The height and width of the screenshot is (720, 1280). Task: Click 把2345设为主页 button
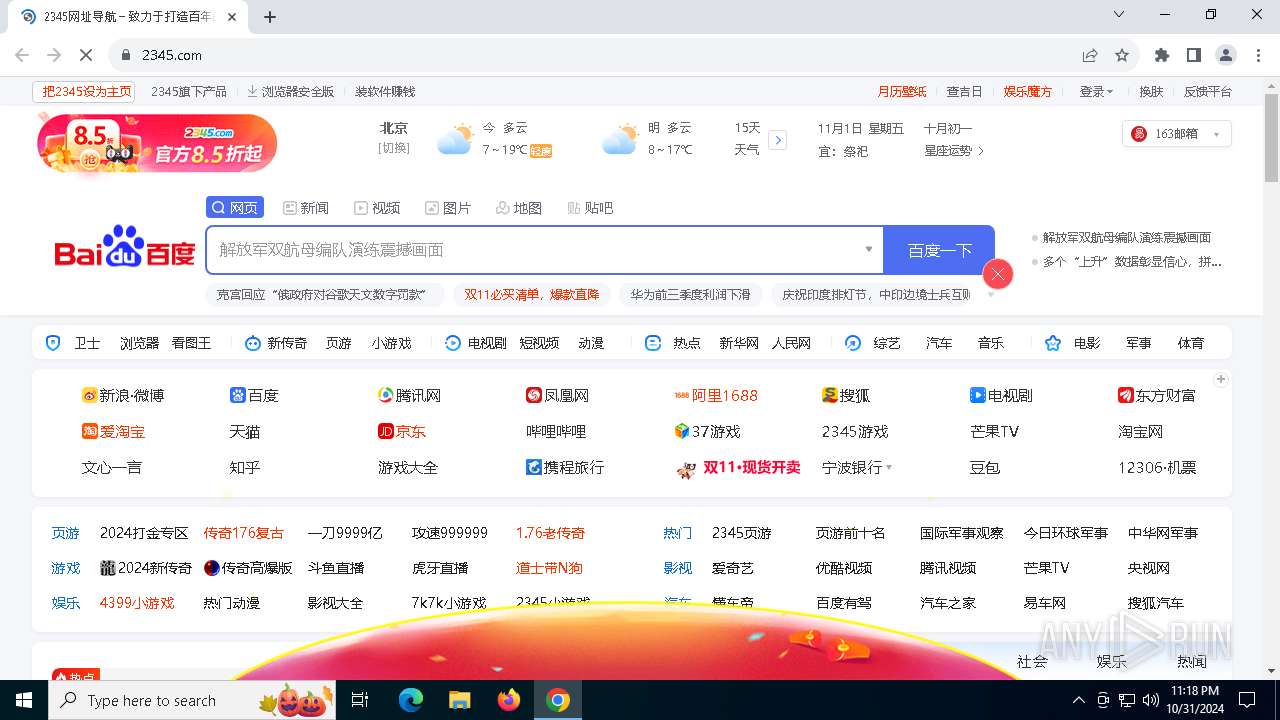coord(84,91)
